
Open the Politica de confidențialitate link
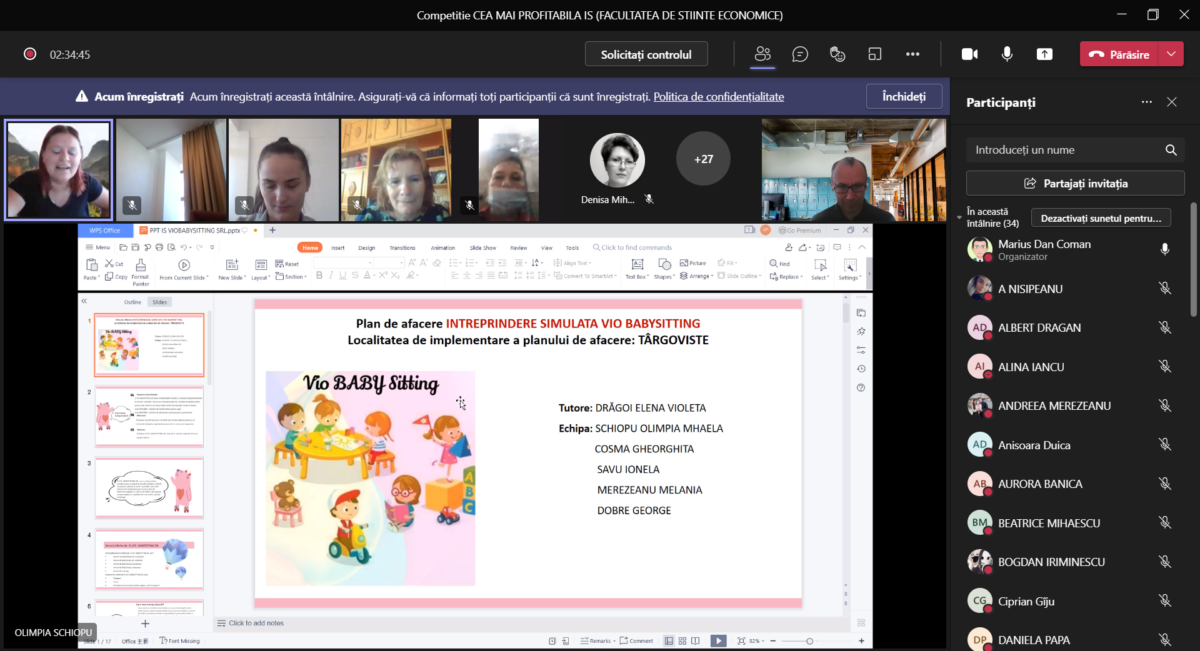(x=718, y=97)
